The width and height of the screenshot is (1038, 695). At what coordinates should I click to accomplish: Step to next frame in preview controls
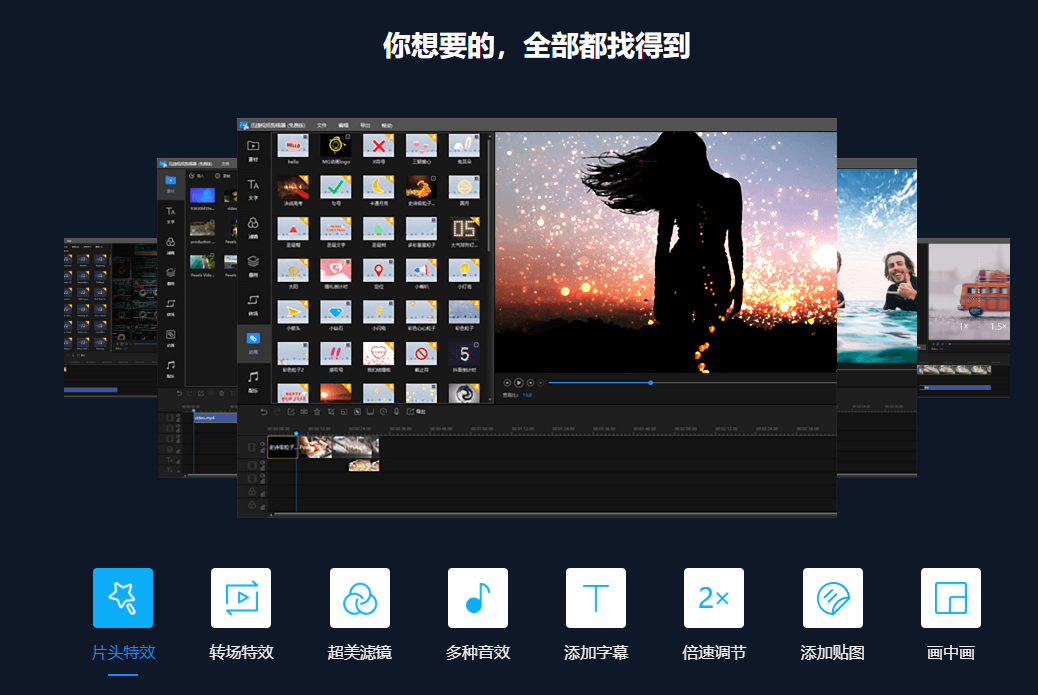coord(530,383)
